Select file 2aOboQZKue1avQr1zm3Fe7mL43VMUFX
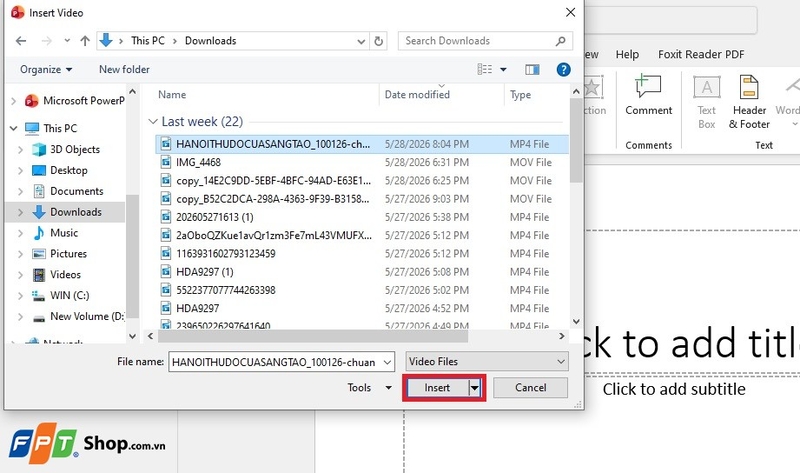This screenshot has width=800, height=473. click(x=362, y=235)
